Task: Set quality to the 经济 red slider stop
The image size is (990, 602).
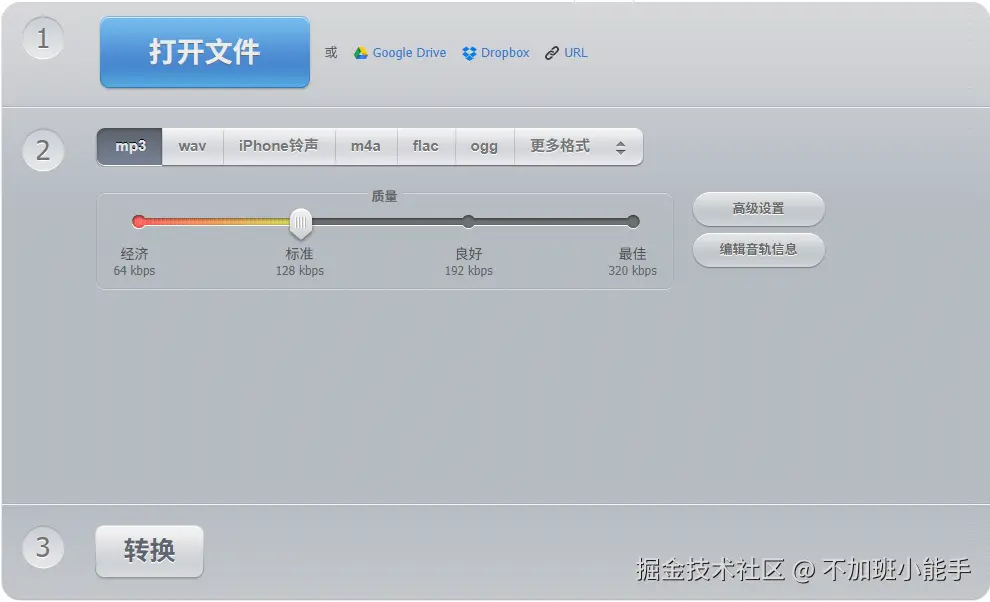Action: coord(139,221)
